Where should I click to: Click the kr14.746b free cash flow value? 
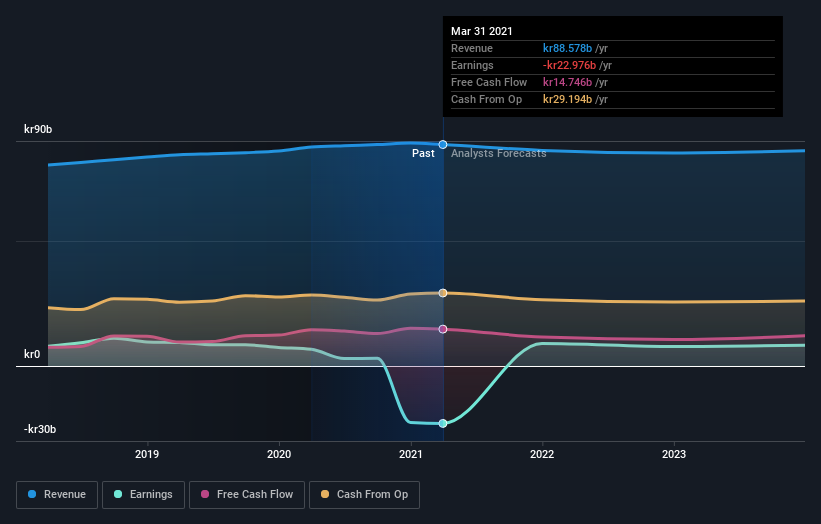coord(568,82)
